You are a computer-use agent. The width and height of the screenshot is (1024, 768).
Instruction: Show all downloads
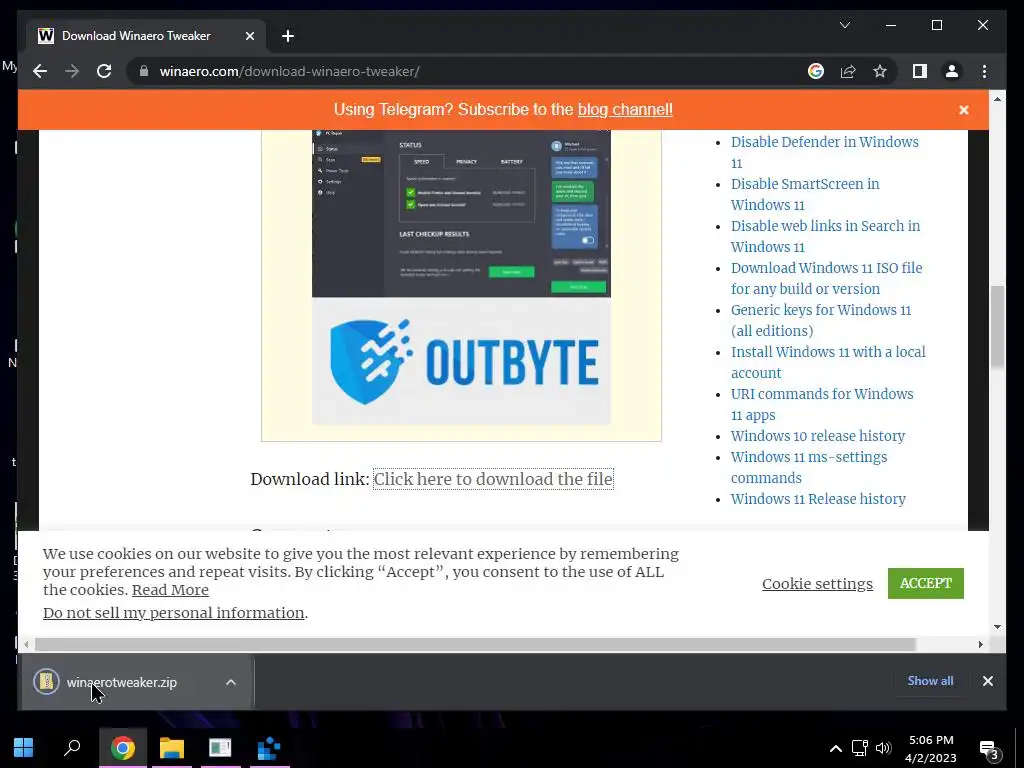(930, 680)
